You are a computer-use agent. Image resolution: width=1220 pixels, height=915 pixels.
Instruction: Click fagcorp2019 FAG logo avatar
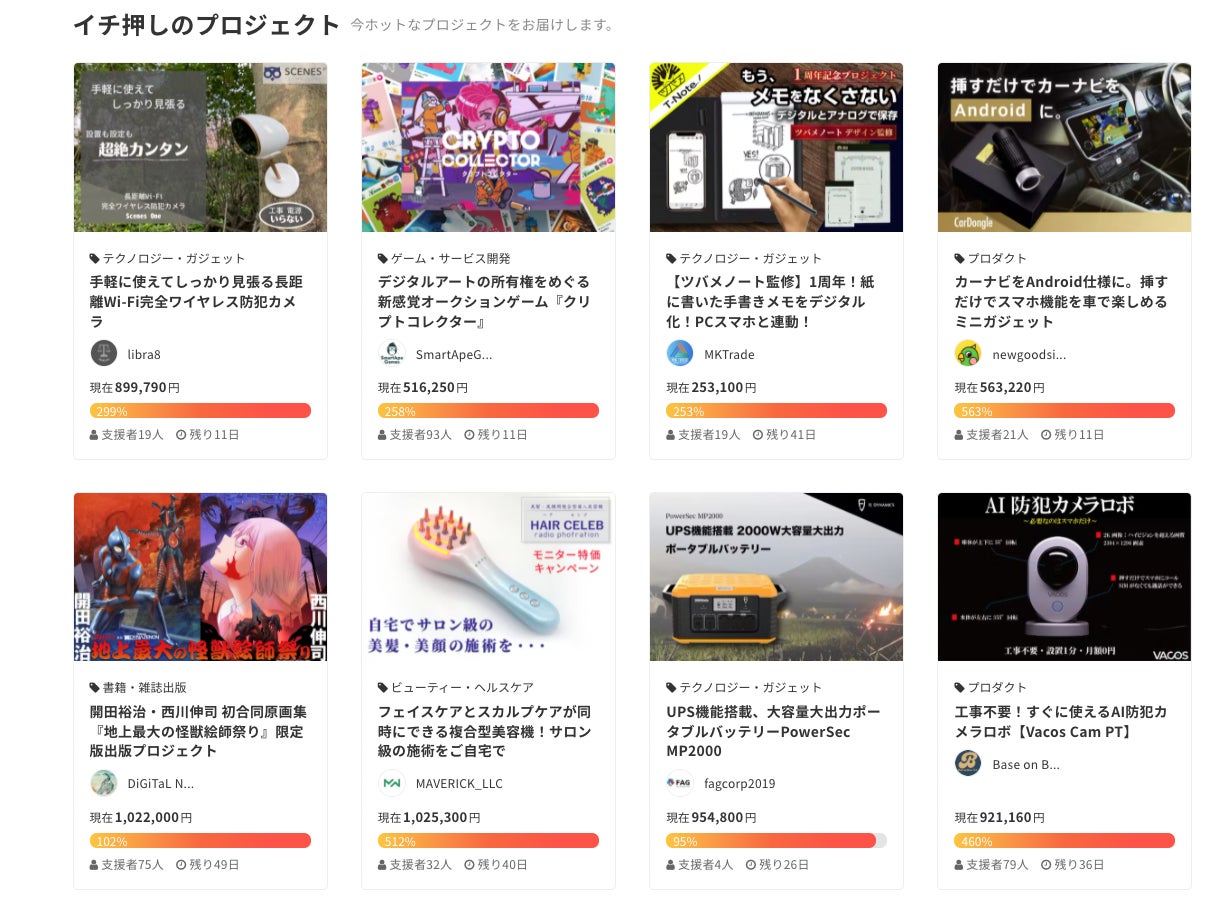(680, 783)
